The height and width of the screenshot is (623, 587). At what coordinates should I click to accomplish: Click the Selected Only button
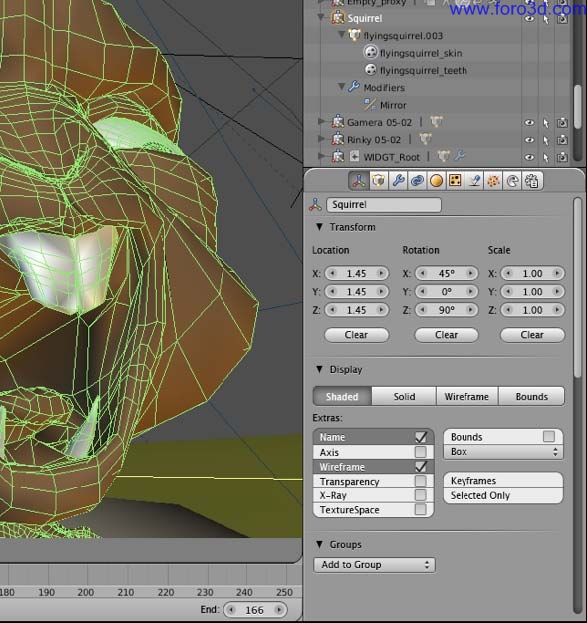(503, 495)
